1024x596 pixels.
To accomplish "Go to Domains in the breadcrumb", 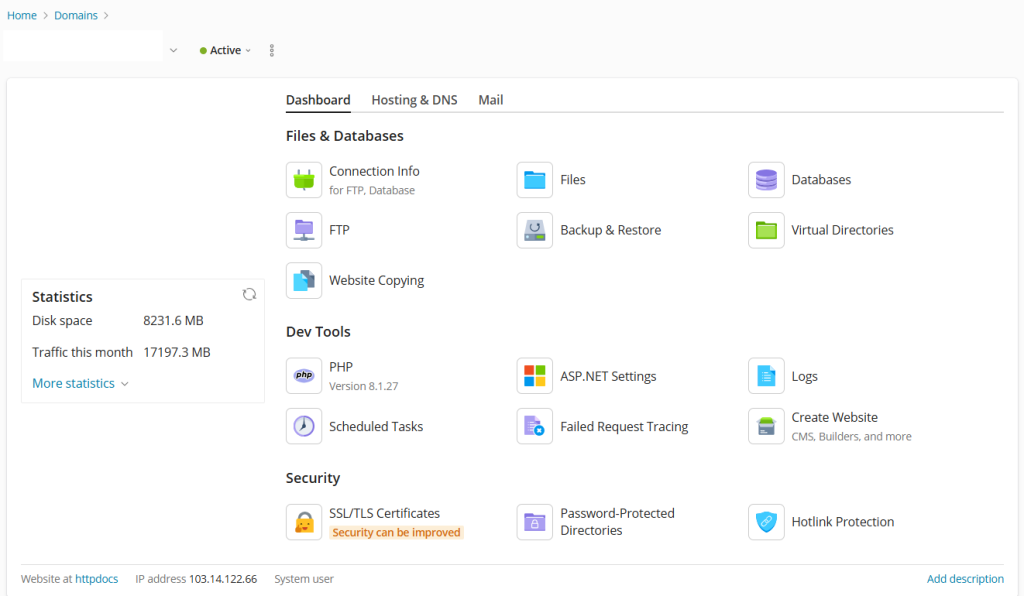I will pyautogui.click(x=76, y=15).
